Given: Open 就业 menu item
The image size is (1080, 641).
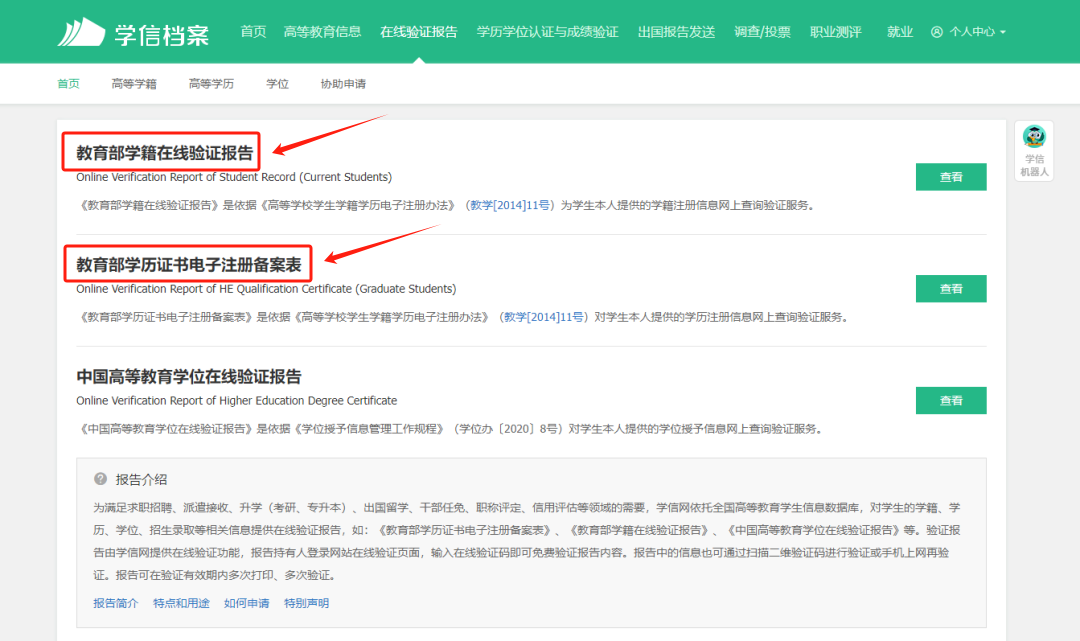Looking at the screenshot, I should coord(900,32).
